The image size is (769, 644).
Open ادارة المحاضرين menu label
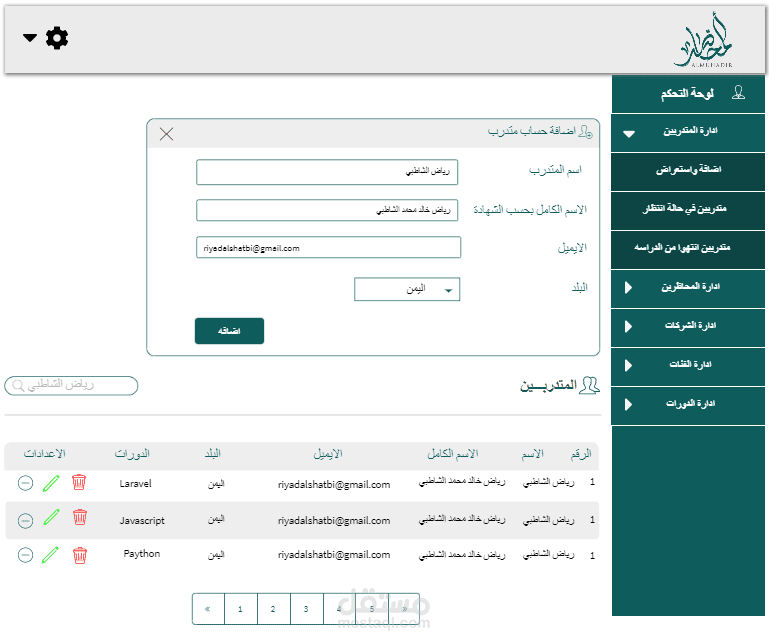coord(691,286)
